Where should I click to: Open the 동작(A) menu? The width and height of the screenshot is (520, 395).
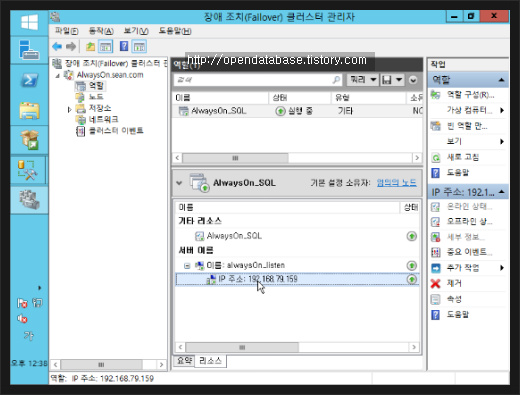[x=101, y=31]
